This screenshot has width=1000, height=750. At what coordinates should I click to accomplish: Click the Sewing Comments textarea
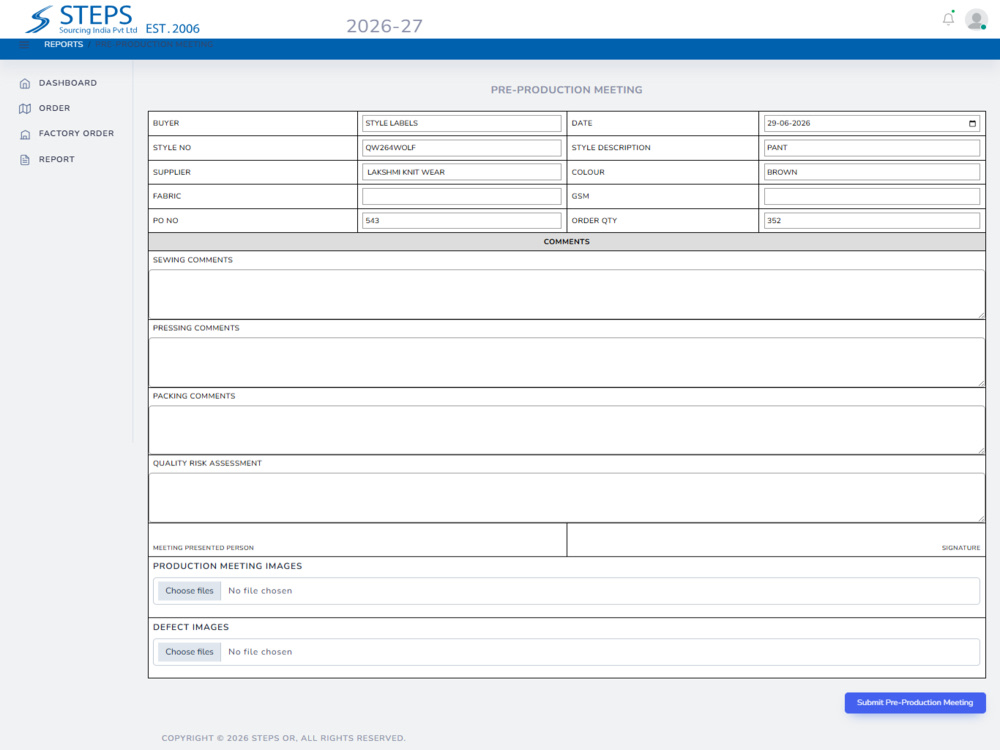click(x=566, y=294)
